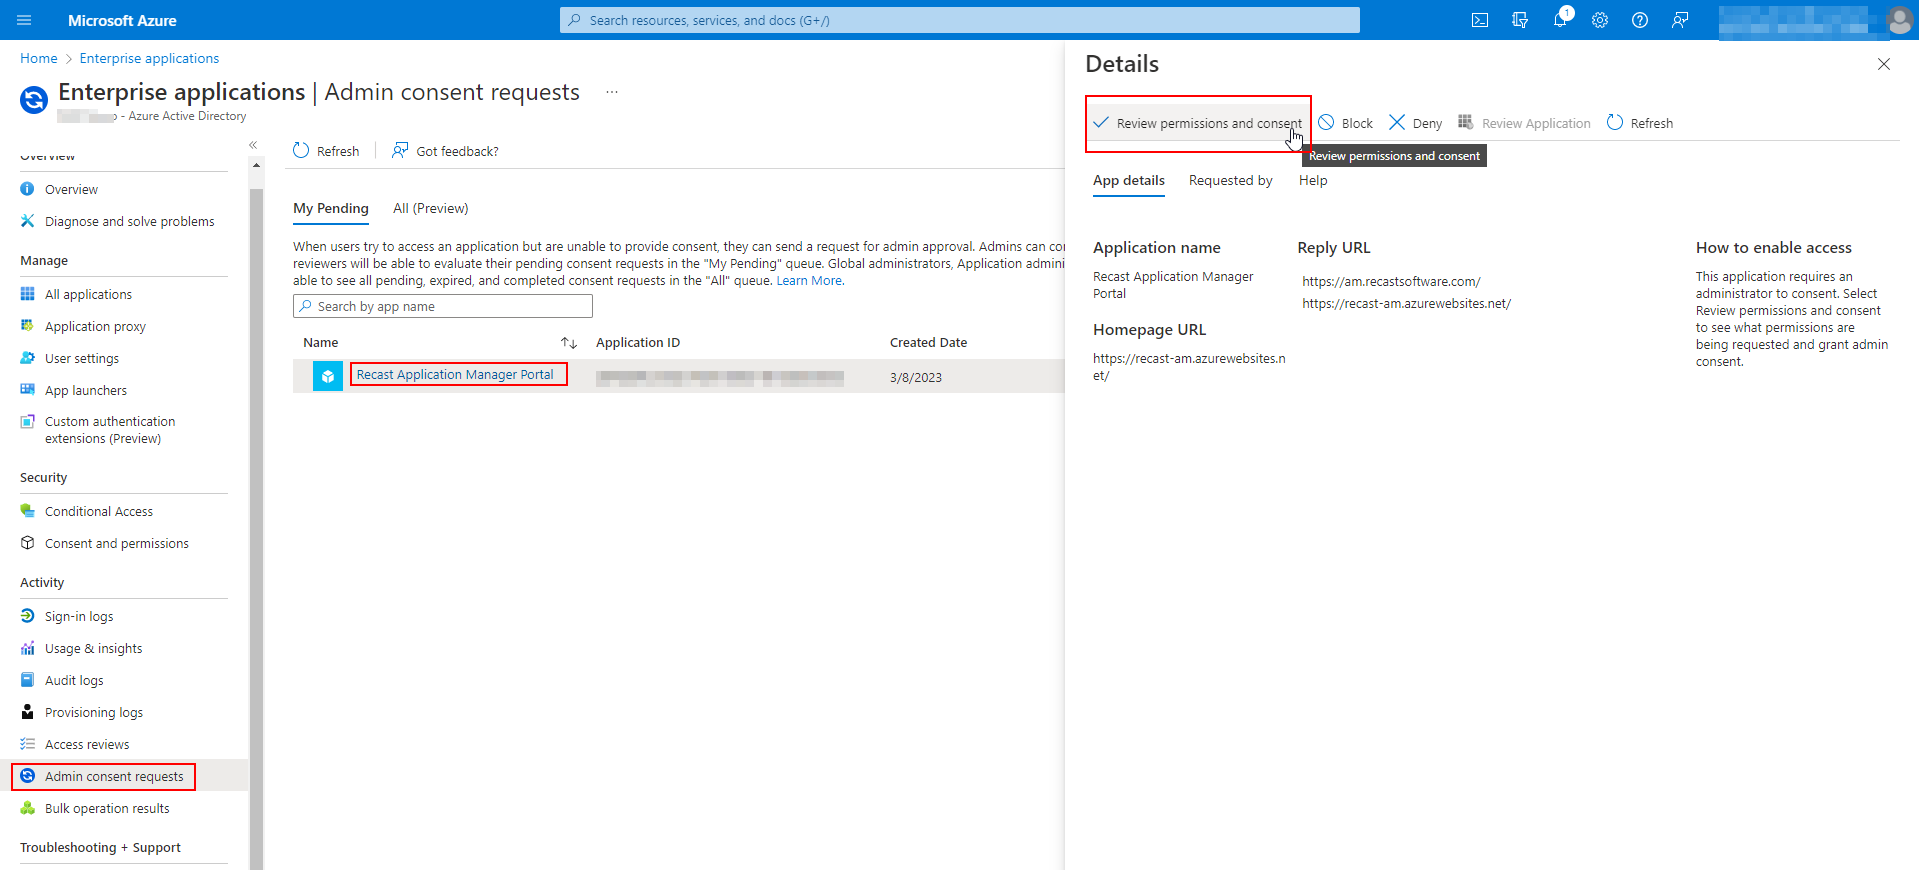Open Bulk operation results
Image resolution: width=1919 pixels, height=870 pixels.
click(107, 808)
